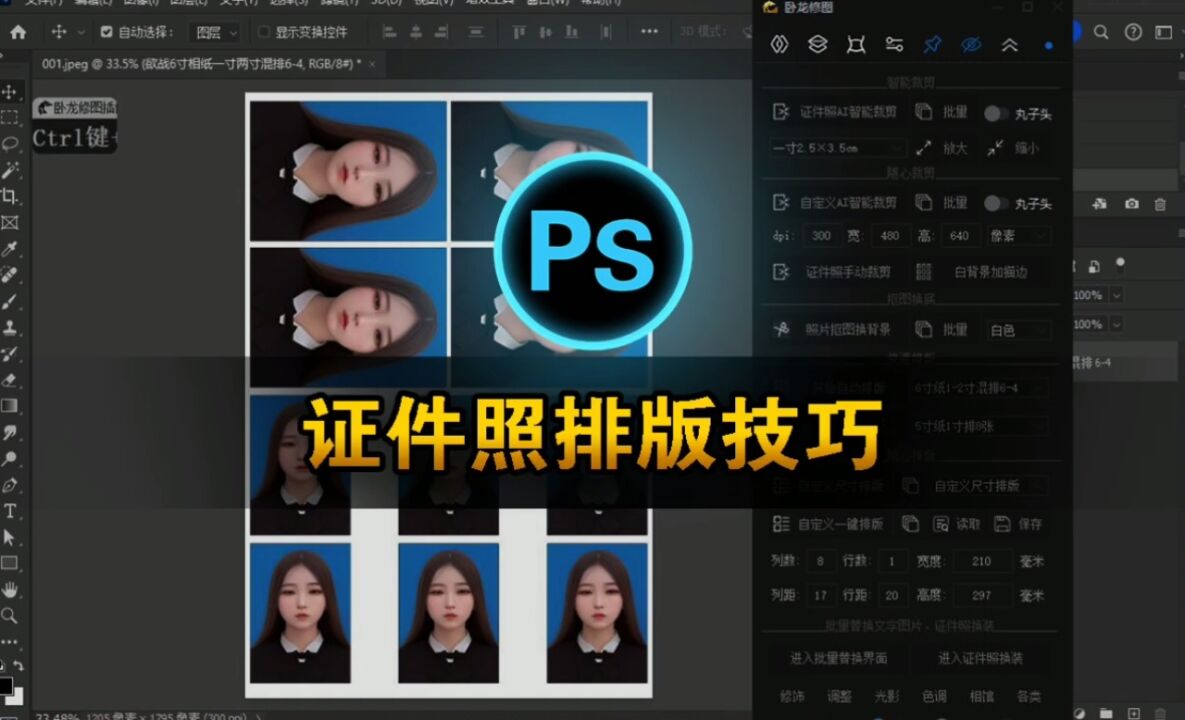Select the 001.jpeg document tab
This screenshot has height=720, width=1185.
pyautogui.click(x=200, y=64)
